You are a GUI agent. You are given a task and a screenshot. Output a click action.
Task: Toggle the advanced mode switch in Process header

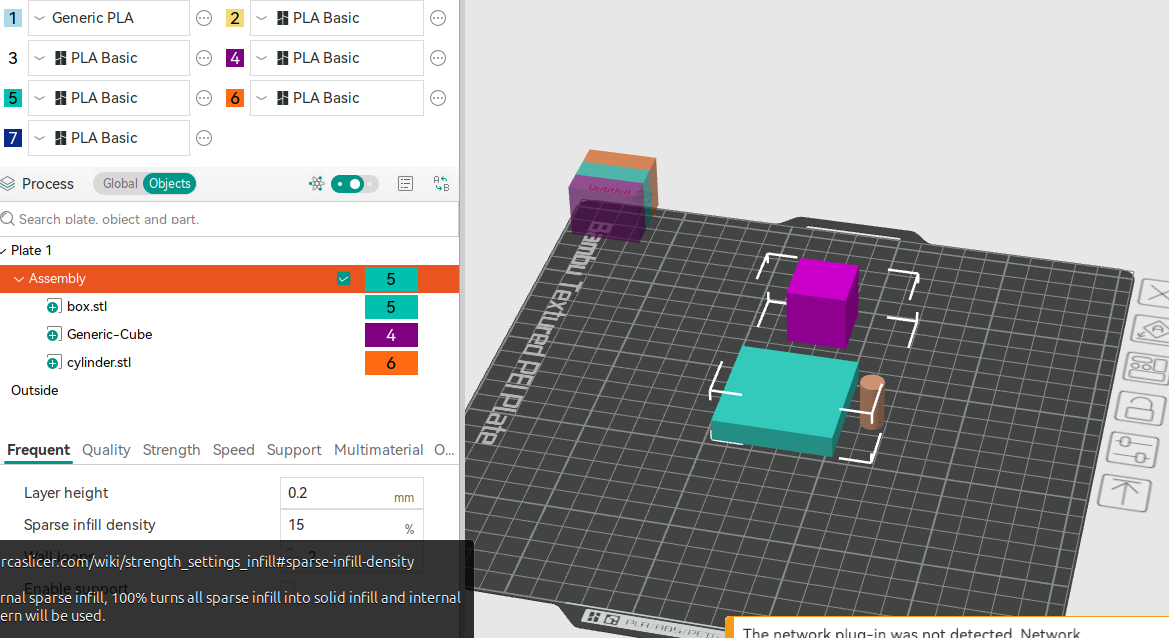[x=354, y=183]
